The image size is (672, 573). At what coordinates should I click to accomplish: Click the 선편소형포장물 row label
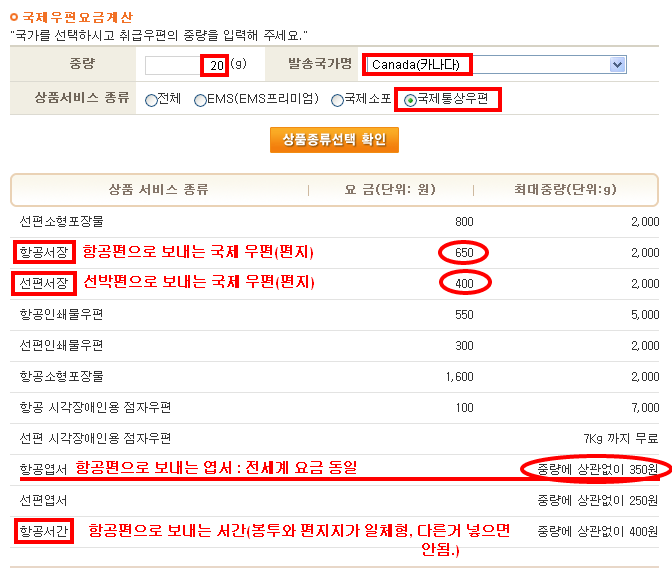pyautogui.click(x=61, y=222)
